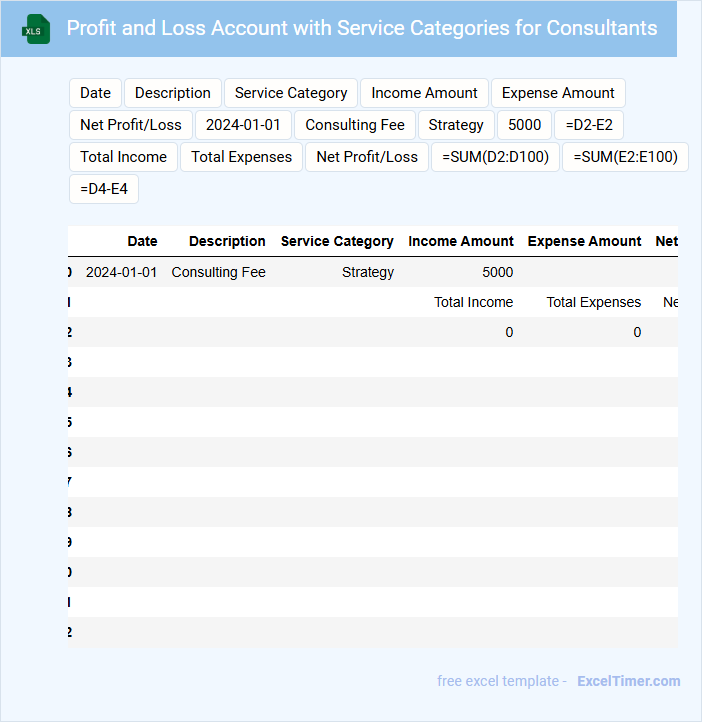
Task: Click the 'Description' tag chip
Action: coord(173,93)
